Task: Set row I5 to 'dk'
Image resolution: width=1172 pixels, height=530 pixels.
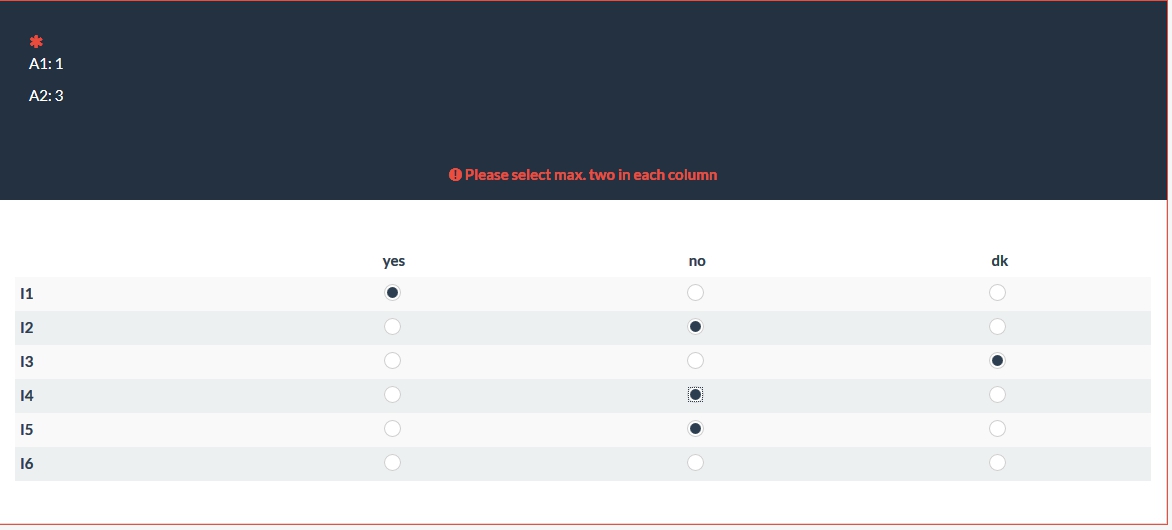Action: (997, 429)
